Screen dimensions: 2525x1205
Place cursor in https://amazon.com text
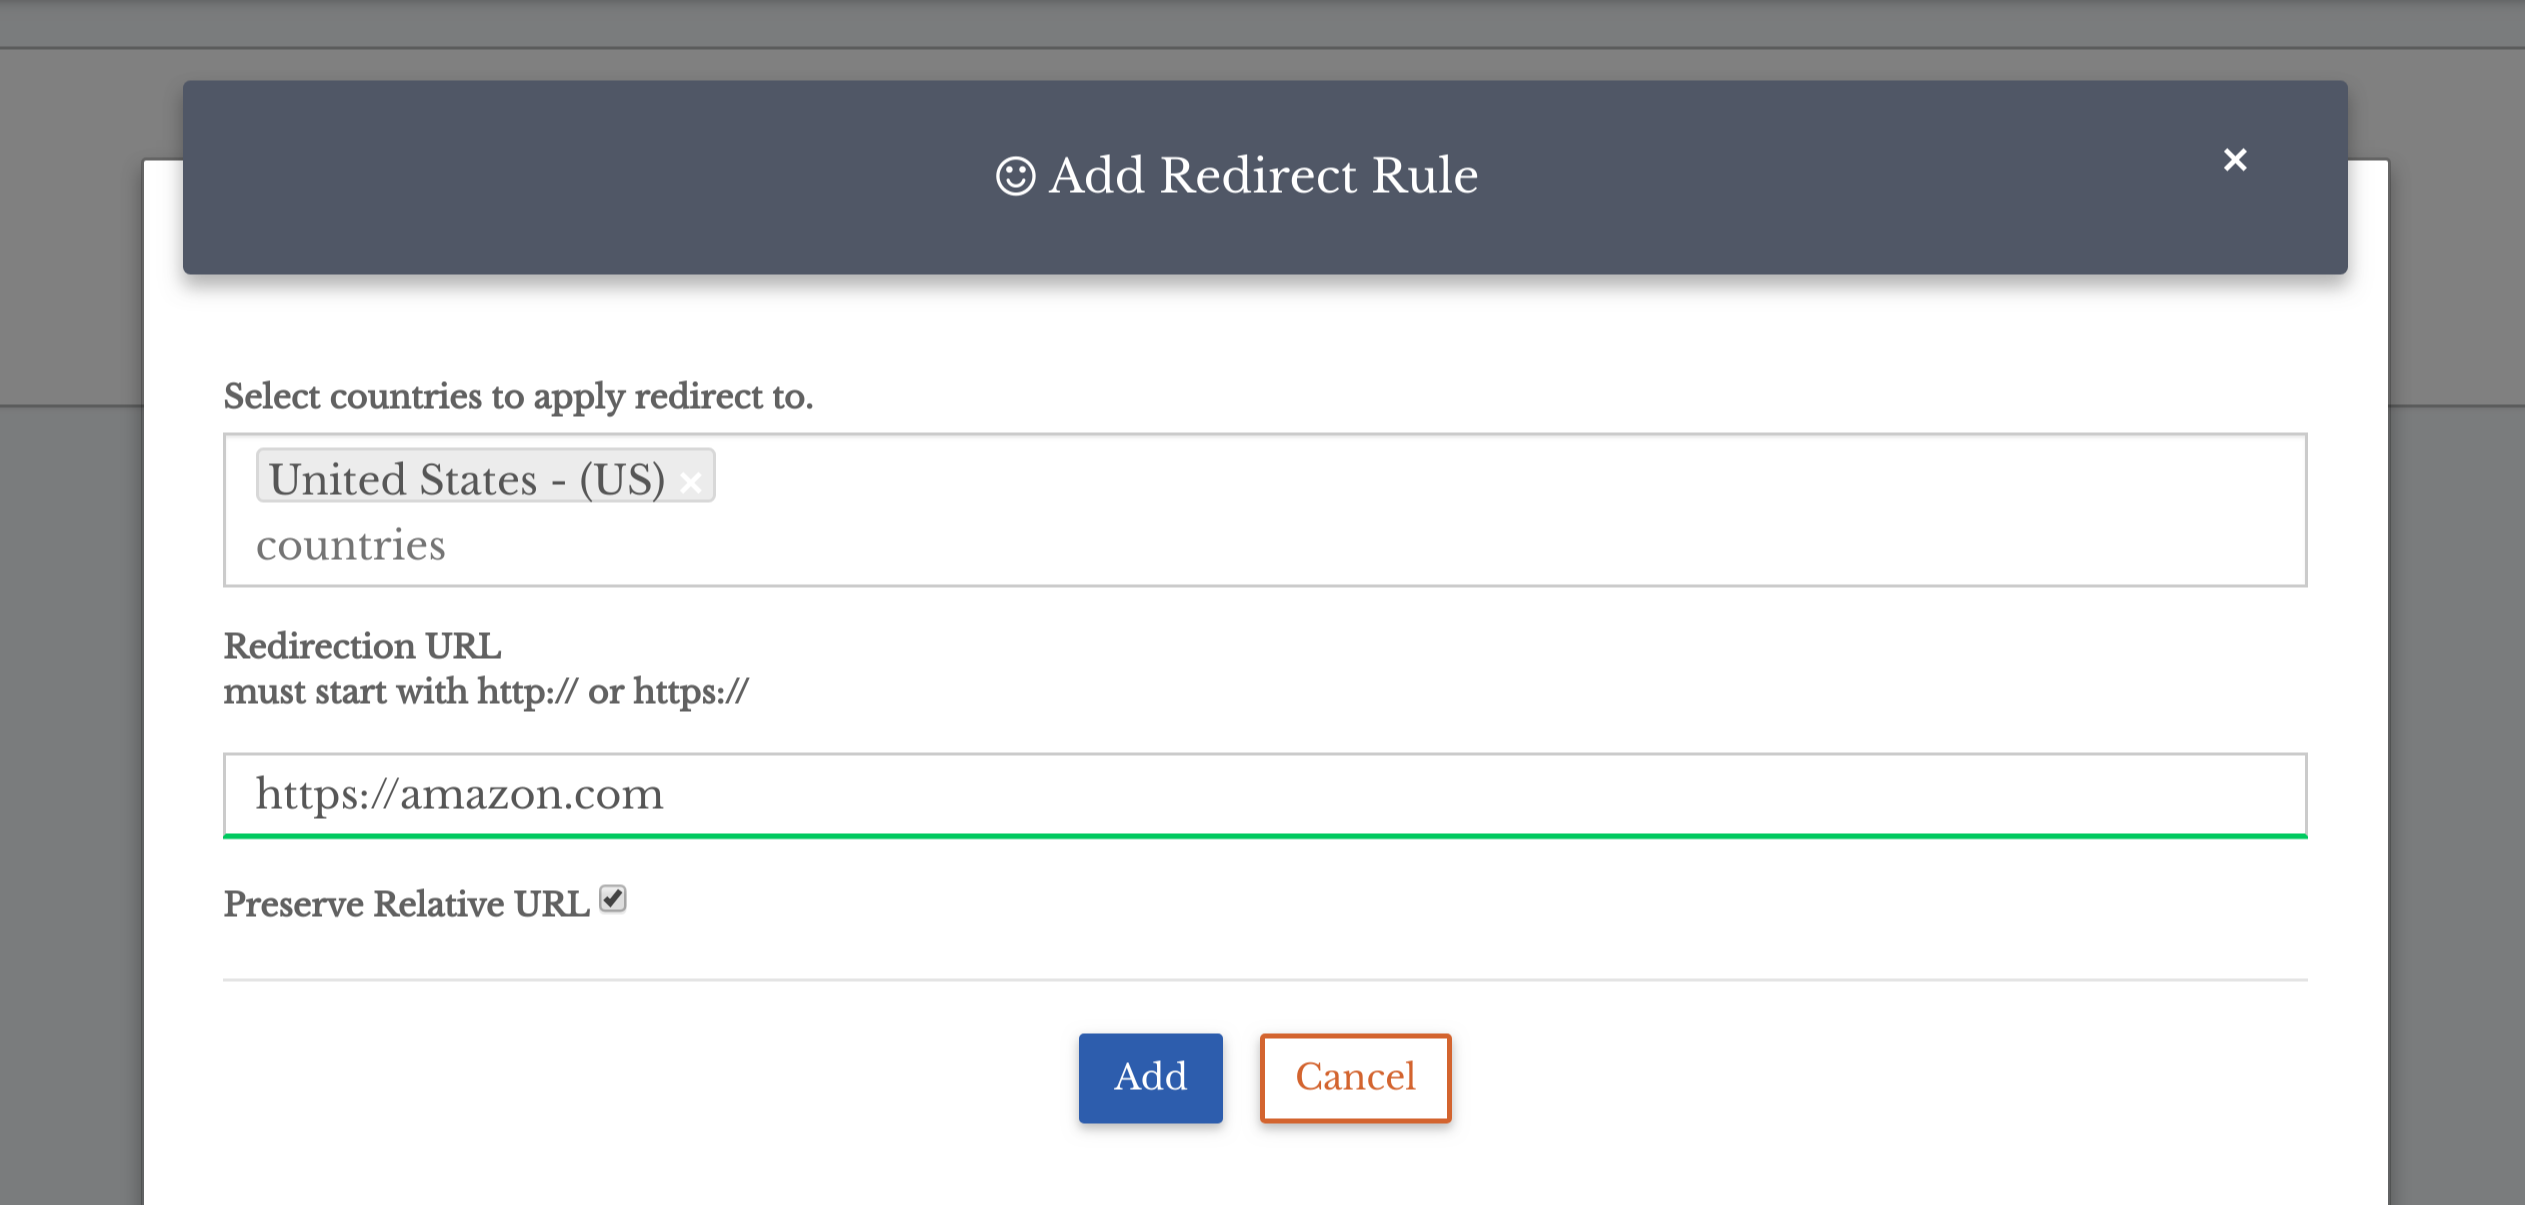(460, 795)
